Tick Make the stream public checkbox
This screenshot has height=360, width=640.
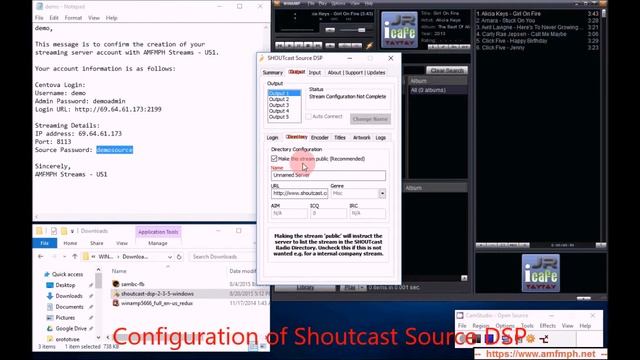click(274, 158)
